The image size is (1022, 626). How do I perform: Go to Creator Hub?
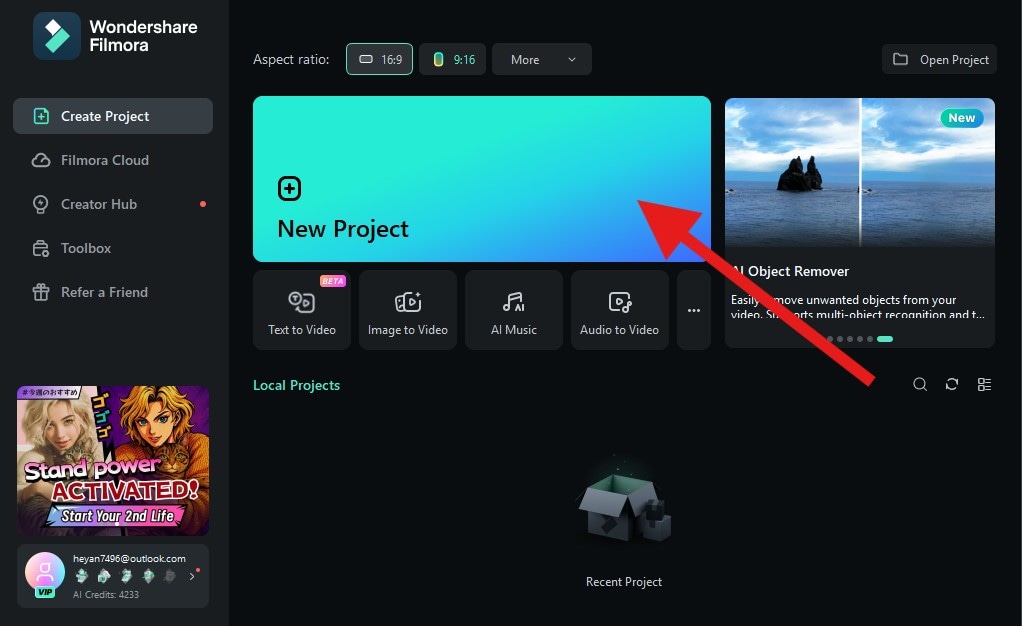[x=113, y=204]
